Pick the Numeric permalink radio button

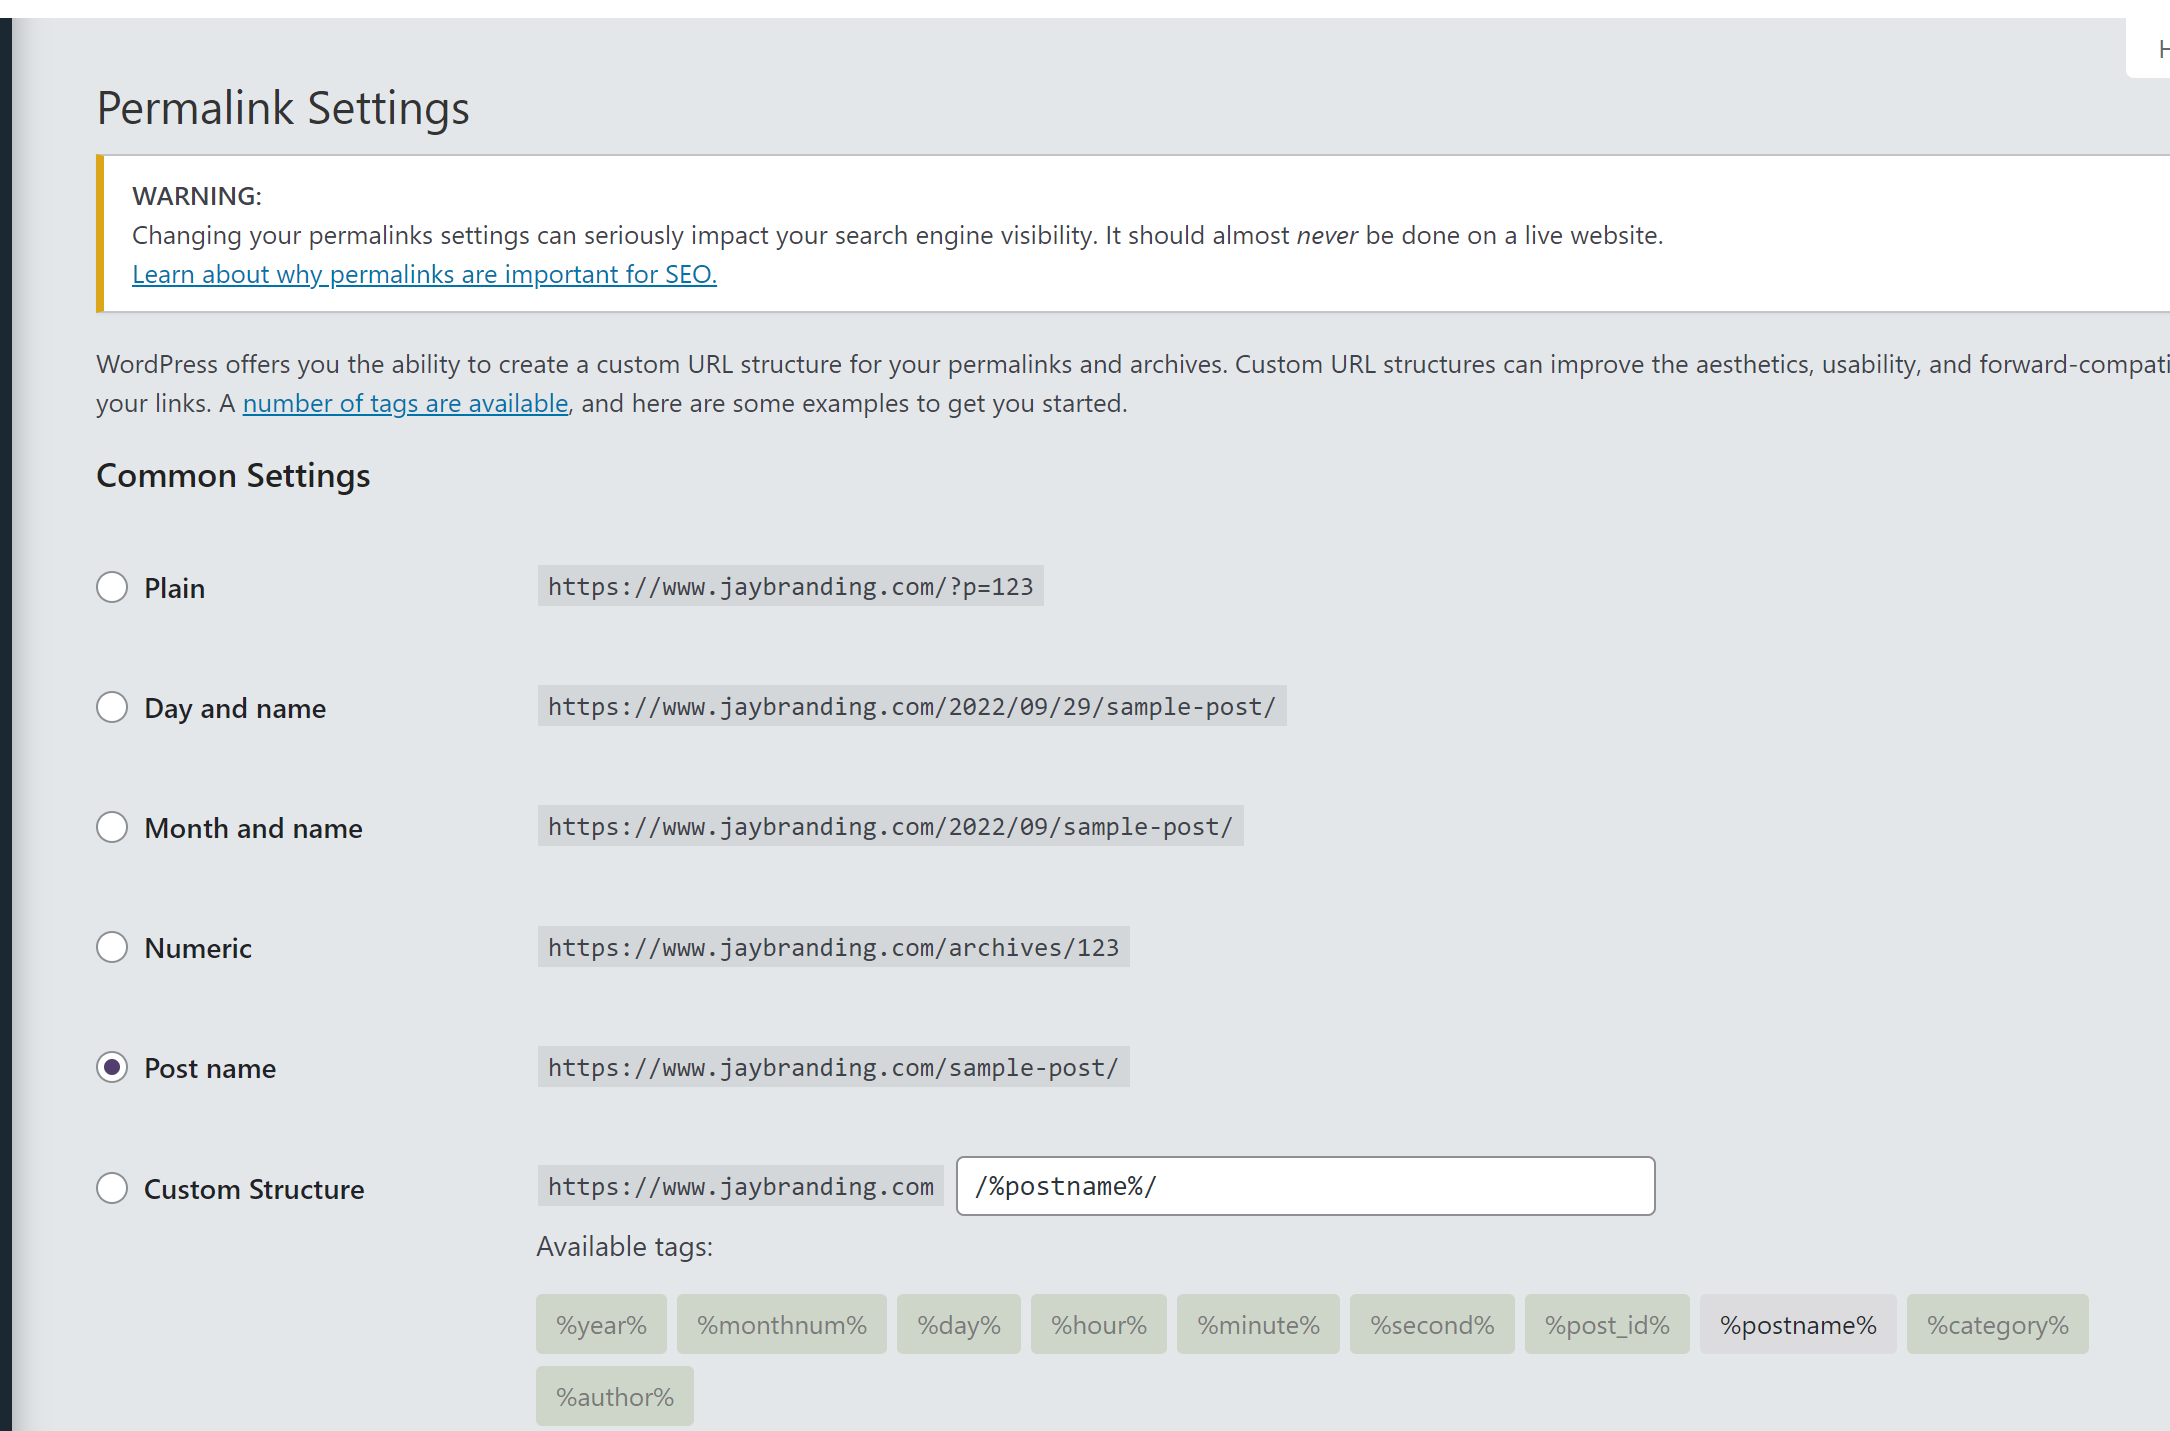(112, 947)
